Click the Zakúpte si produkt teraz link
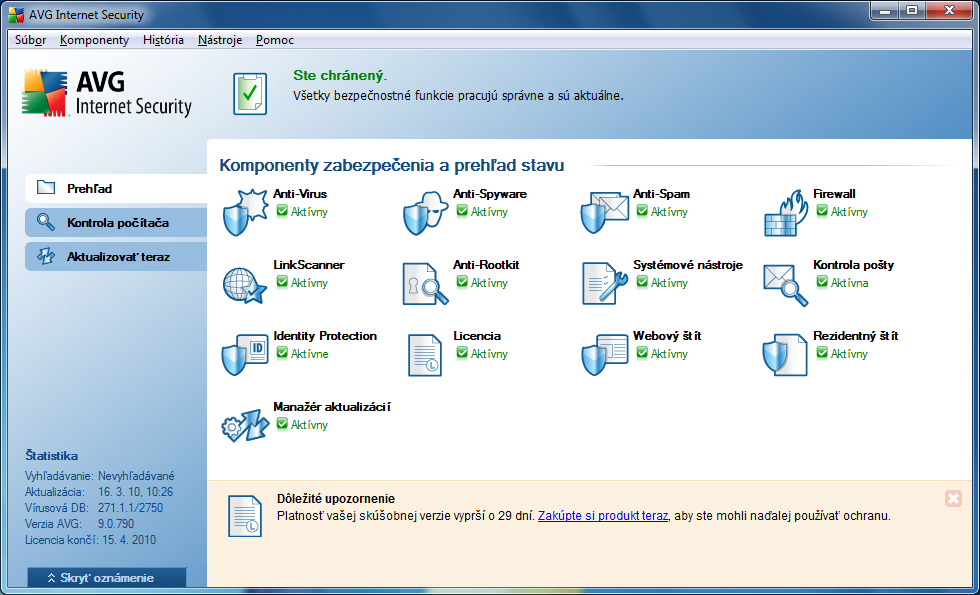Screen dimensions: 980x595 coord(602,516)
